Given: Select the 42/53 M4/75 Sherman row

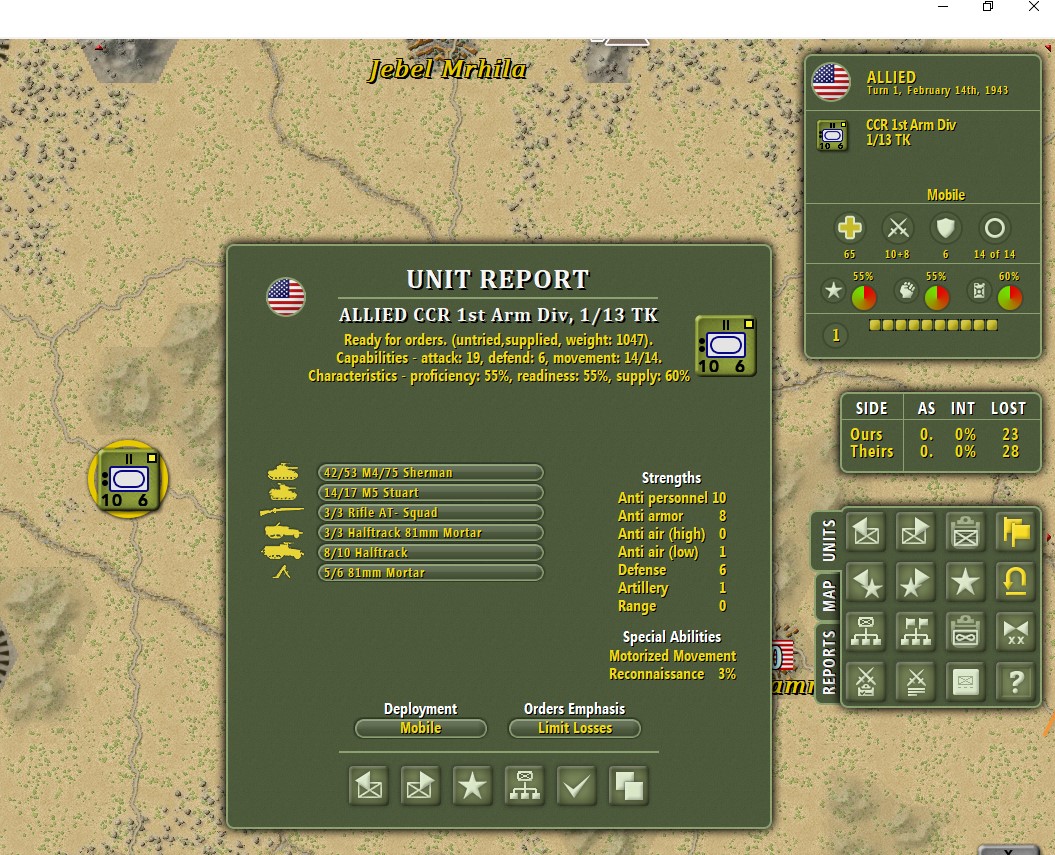Looking at the screenshot, I should (431, 472).
